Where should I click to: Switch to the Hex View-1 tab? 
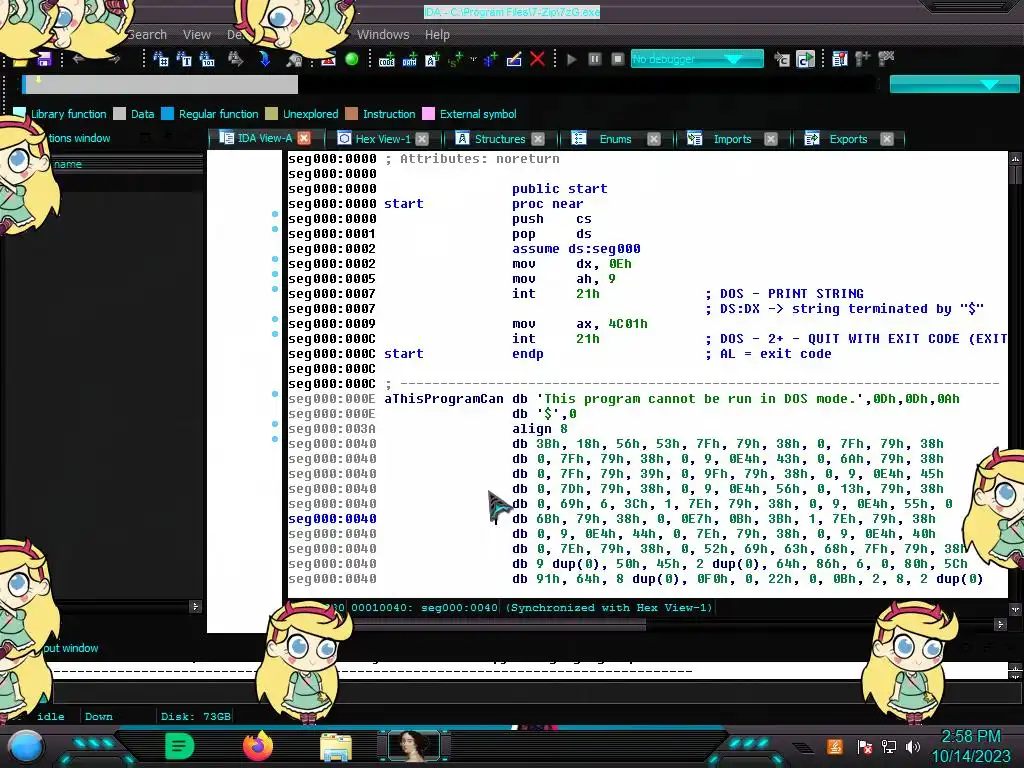coord(383,138)
